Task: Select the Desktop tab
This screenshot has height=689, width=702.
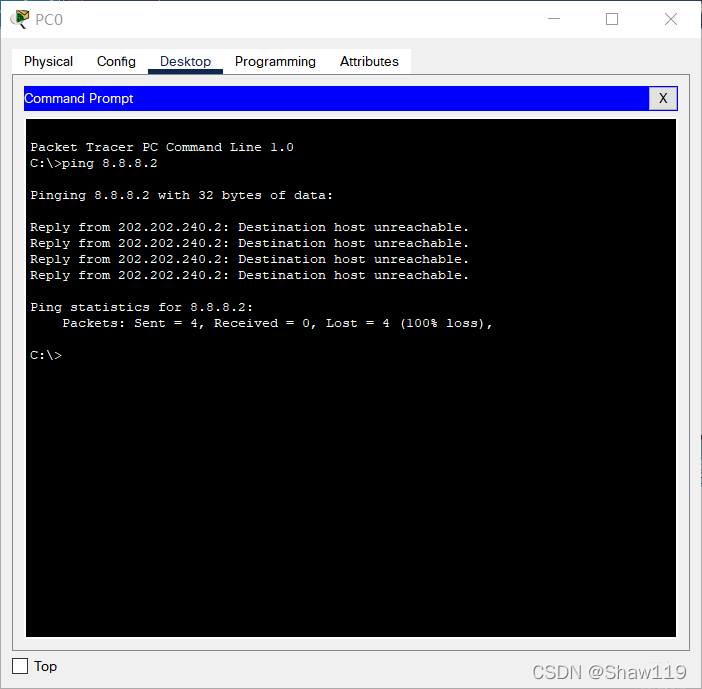Action: 185,61
